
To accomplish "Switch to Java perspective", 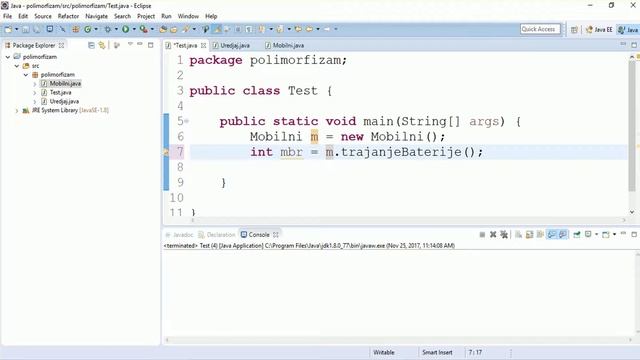I will click(628, 29).
